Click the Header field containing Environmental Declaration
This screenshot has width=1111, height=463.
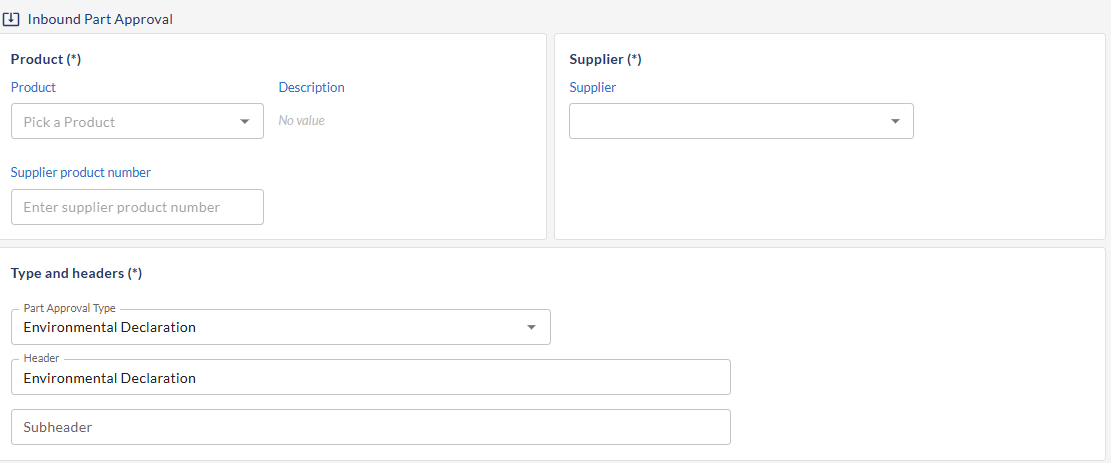tap(370, 378)
